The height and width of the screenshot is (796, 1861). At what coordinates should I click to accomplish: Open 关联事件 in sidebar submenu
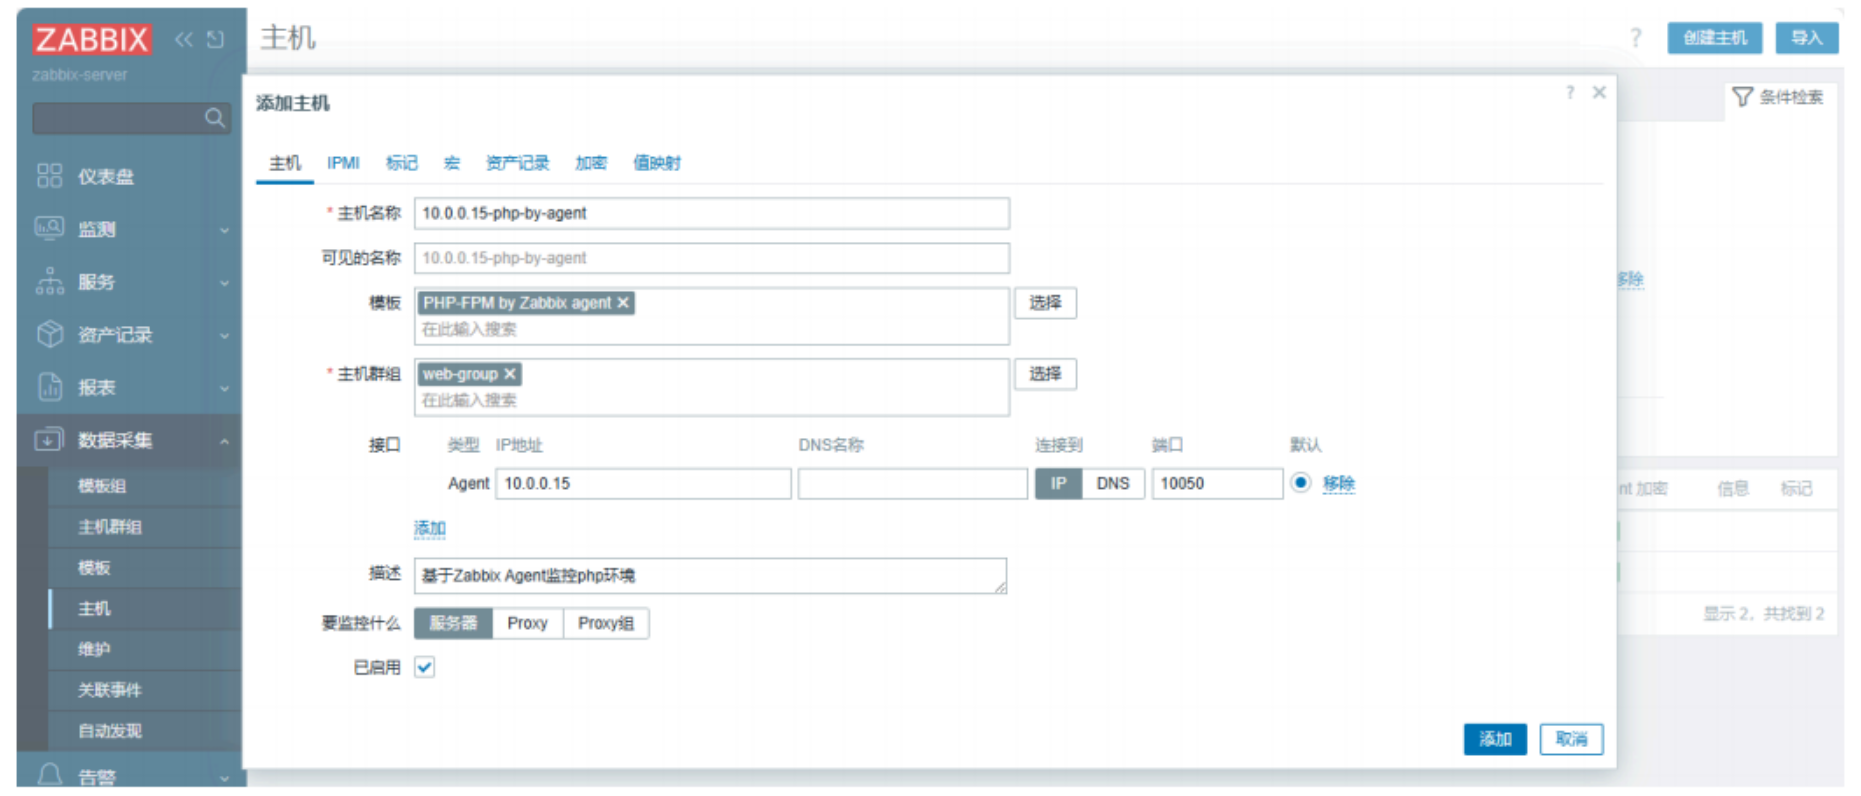[x=110, y=690]
